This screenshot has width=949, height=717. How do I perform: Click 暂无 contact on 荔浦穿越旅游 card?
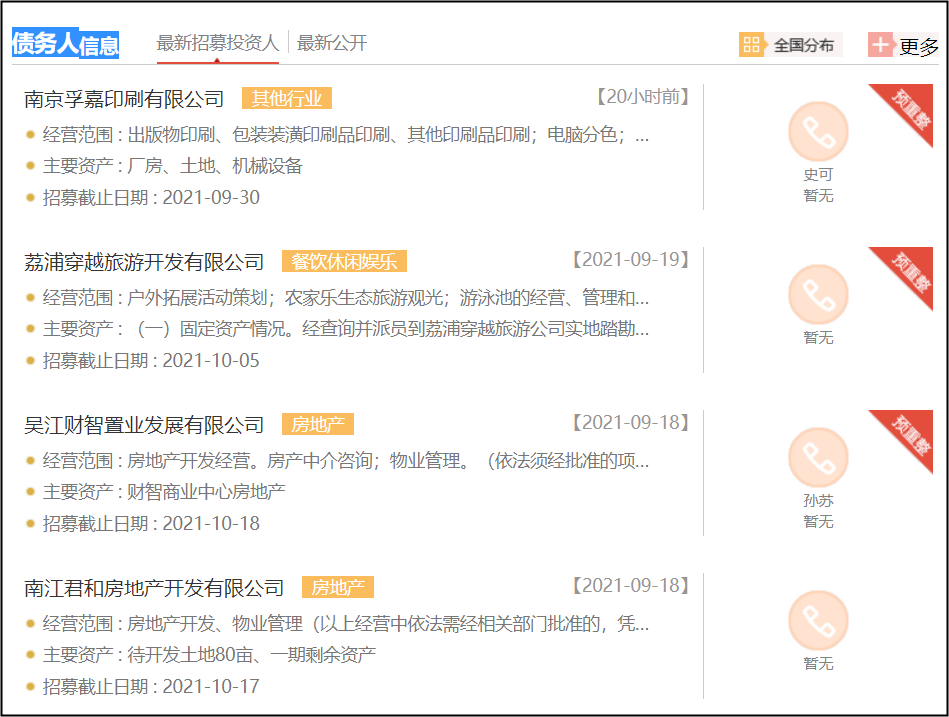818,338
